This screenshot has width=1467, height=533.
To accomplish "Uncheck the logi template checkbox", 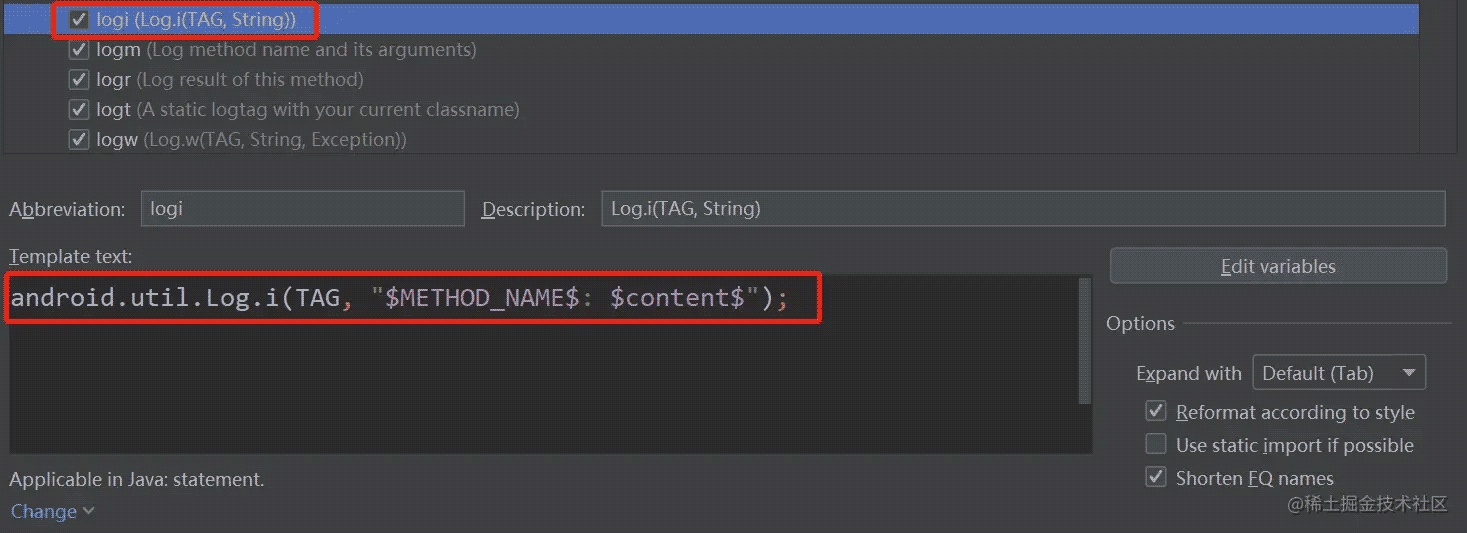I will [x=80, y=19].
